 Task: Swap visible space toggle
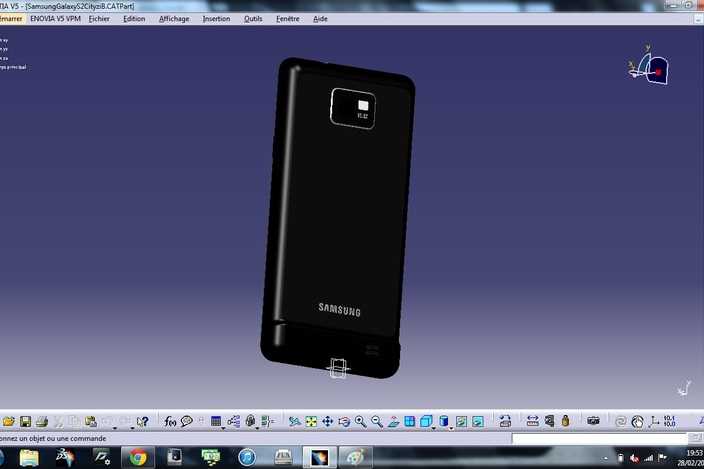(x=478, y=421)
